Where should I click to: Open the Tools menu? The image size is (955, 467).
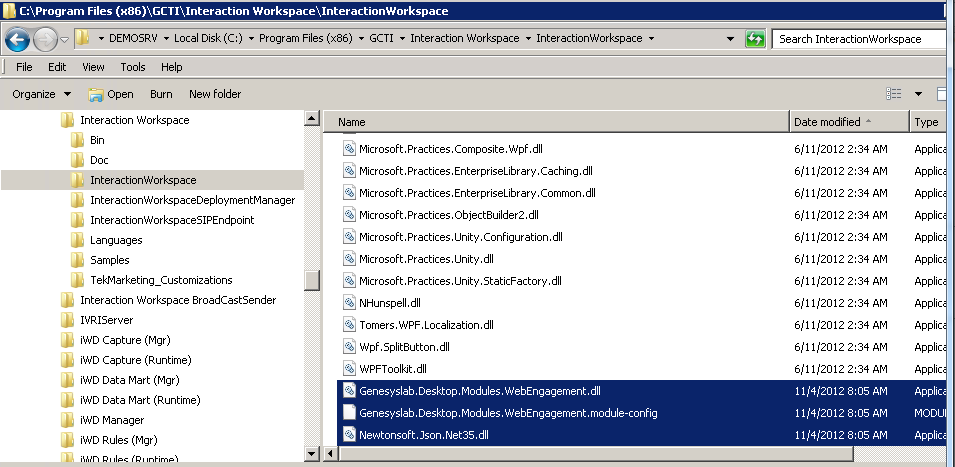pyautogui.click(x=133, y=67)
